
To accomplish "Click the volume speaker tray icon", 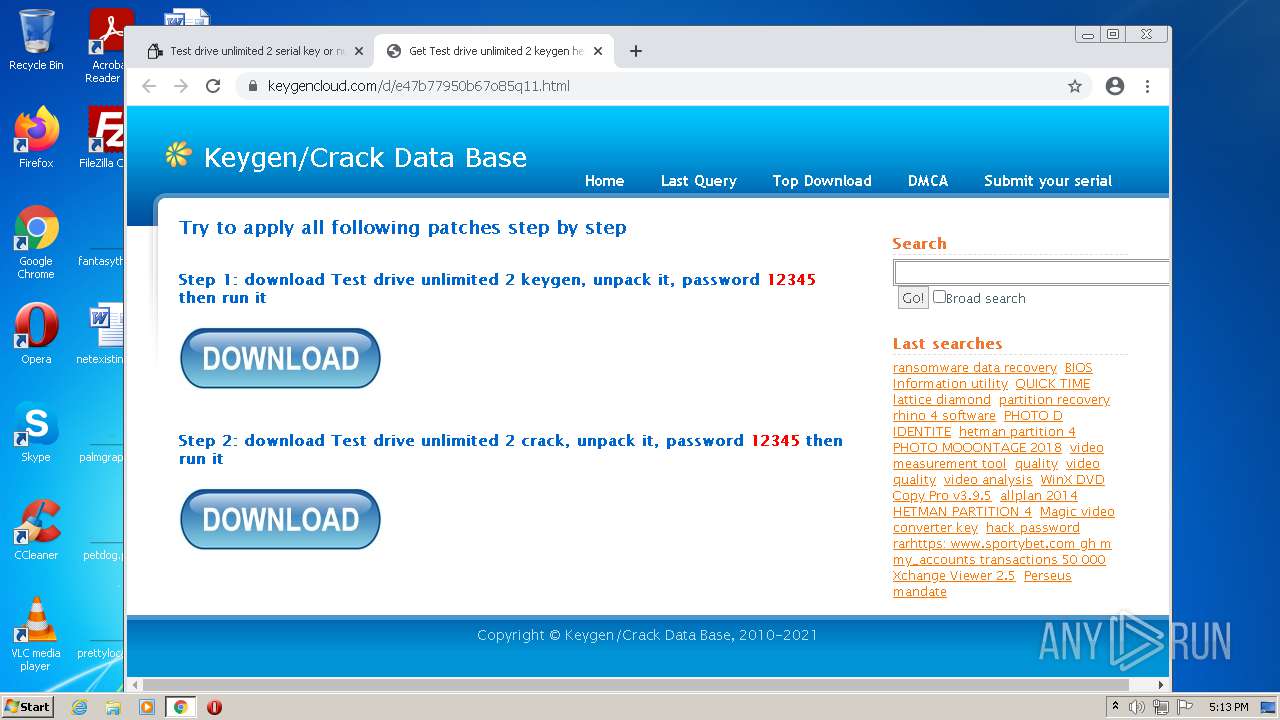I will pos(1137,707).
